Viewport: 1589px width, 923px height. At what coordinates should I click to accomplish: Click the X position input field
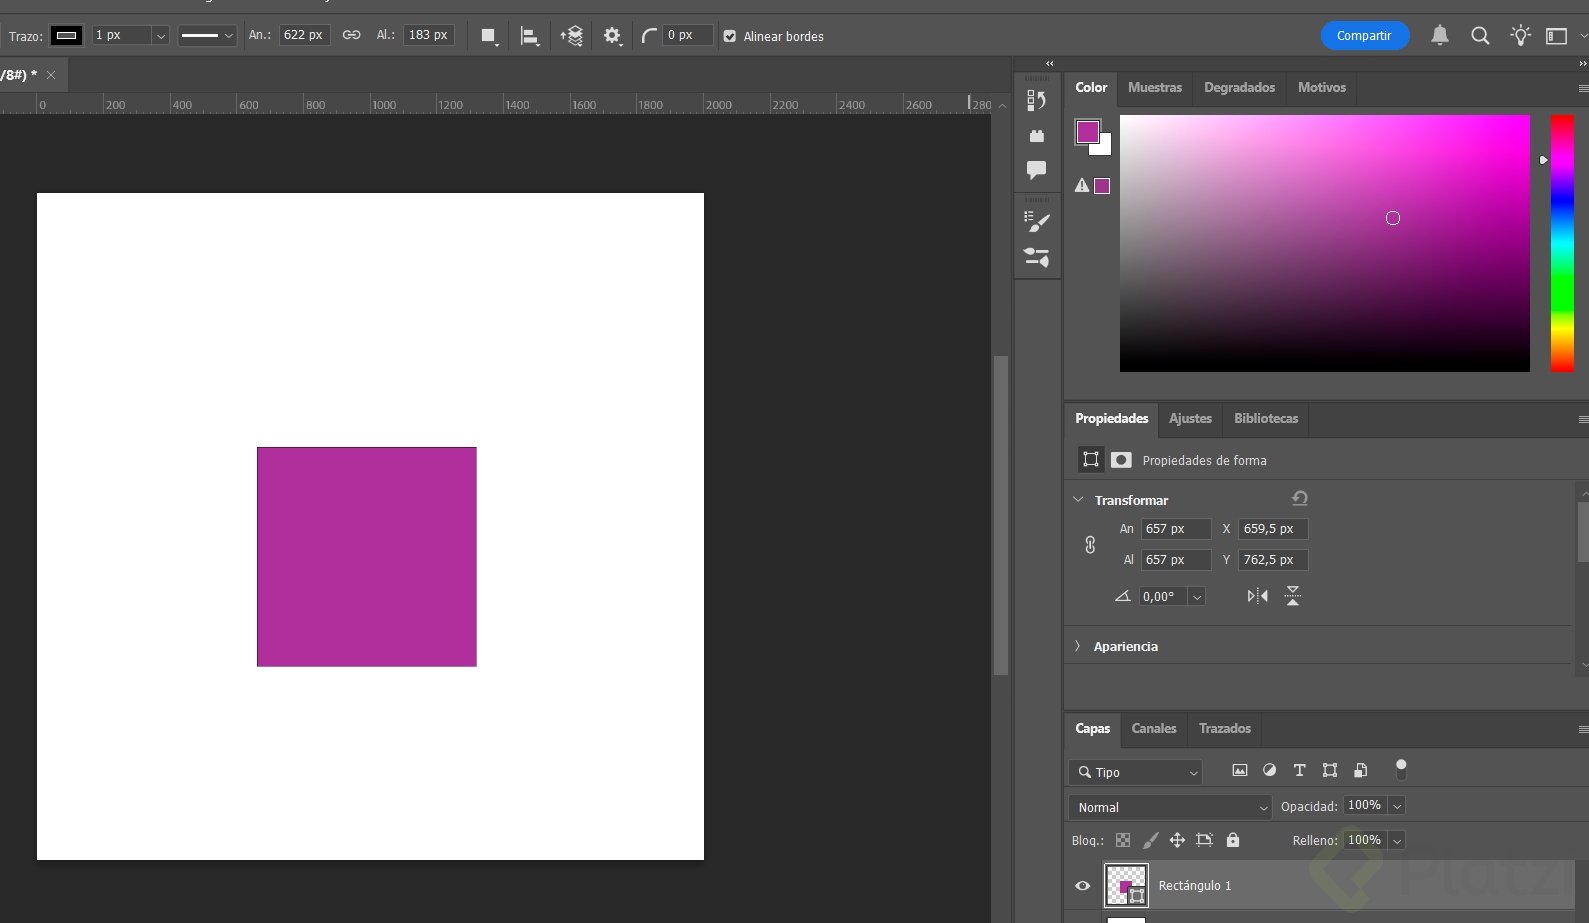tap(1272, 529)
